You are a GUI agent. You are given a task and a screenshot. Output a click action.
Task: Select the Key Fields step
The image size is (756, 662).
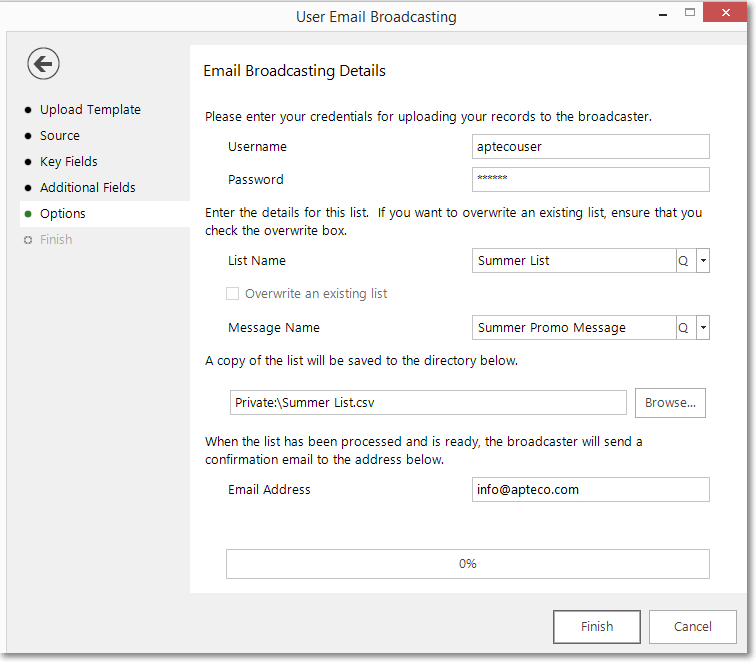click(x=68, y=162)
